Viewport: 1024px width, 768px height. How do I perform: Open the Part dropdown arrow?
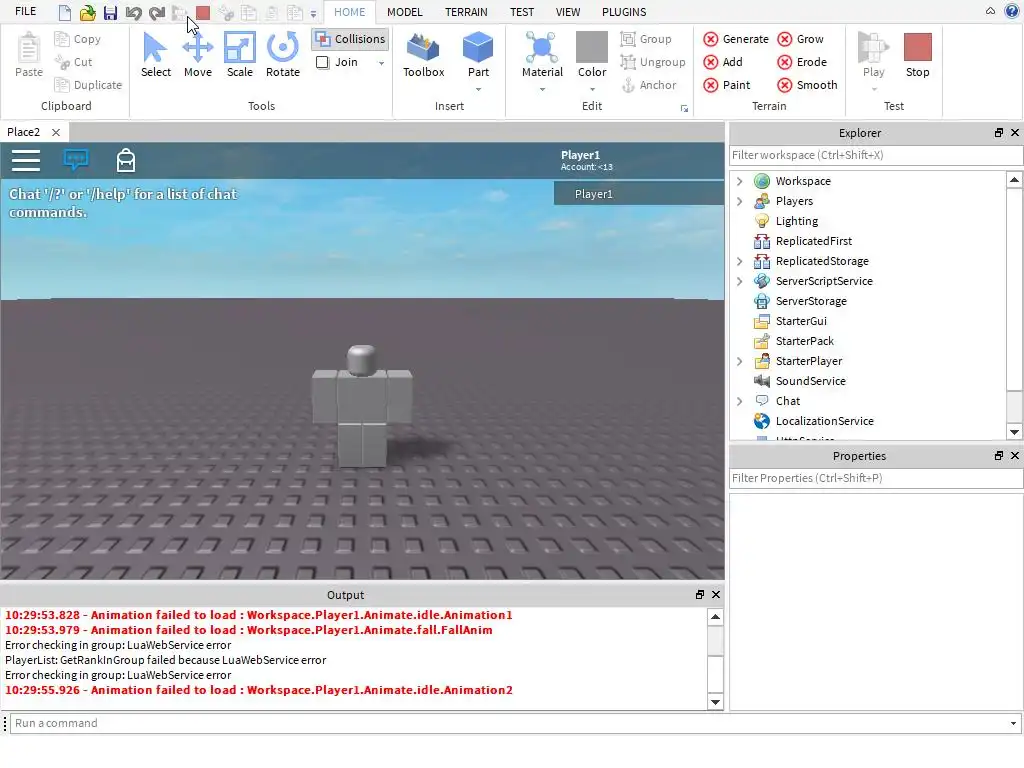(478, 89)
